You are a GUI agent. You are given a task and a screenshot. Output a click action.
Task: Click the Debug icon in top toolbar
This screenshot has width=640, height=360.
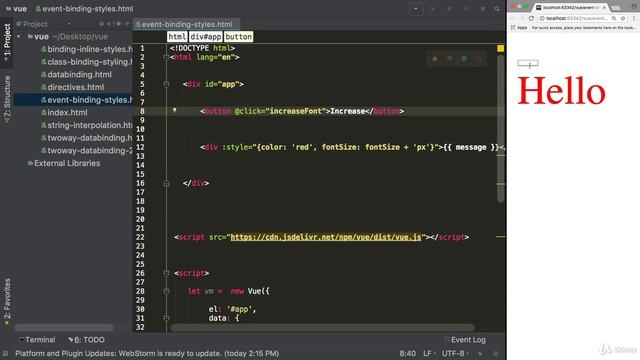point(449,9)
